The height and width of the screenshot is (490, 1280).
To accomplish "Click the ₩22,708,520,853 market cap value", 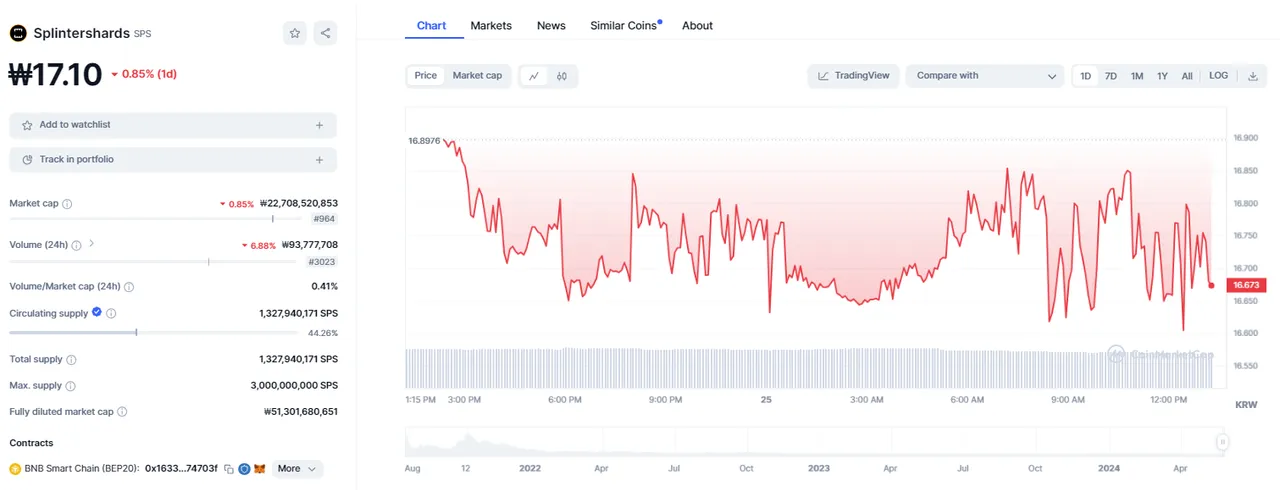I will click(x=298, y=204).
